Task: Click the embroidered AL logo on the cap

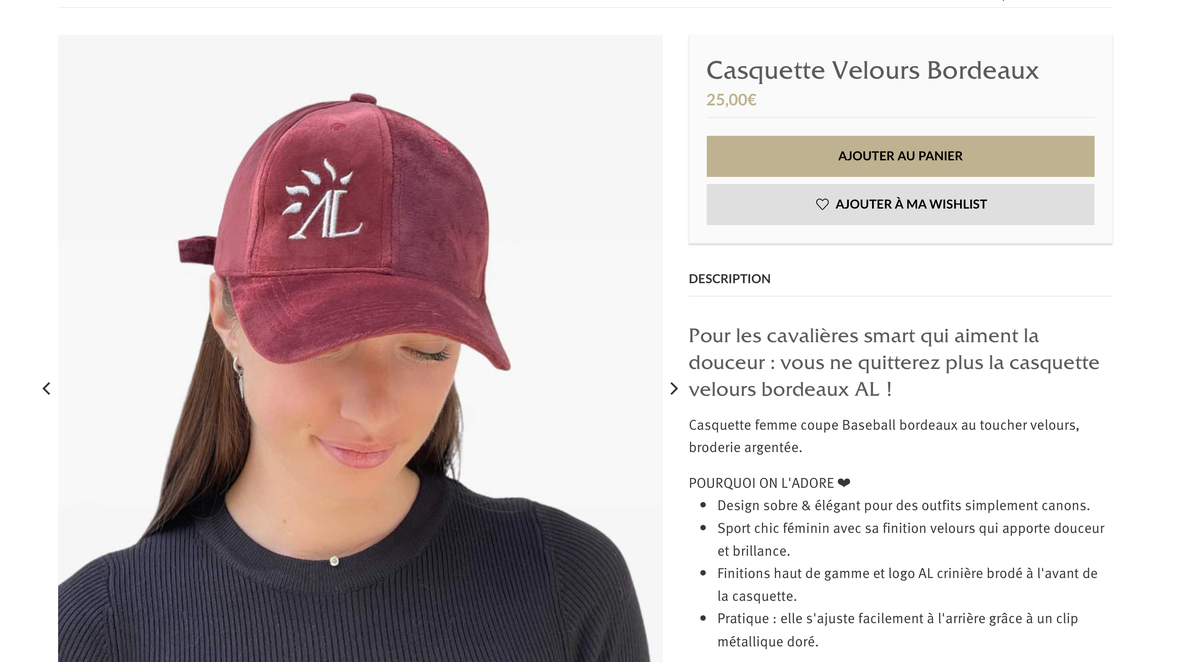Action: coord(320,200)
